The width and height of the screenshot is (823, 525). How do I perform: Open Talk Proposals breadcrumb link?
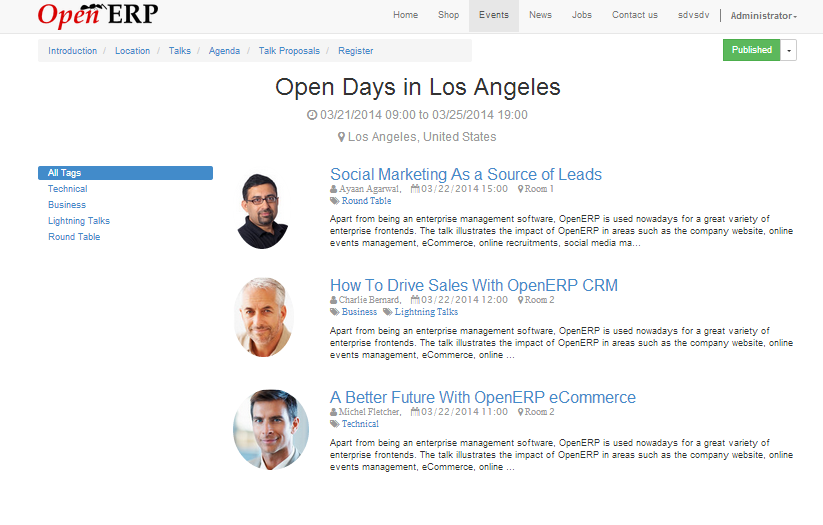[x=289, y=51]
